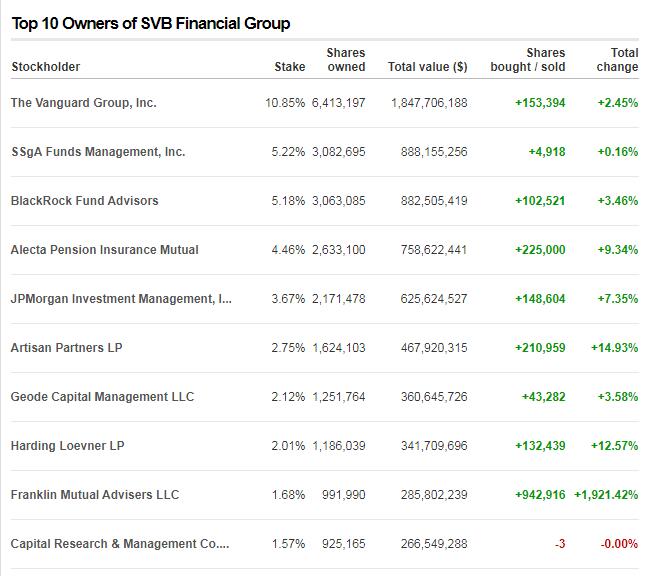The height and width of the screenshot is (576, 647).
Task: Select BlackRock Fund Advisors stockholder
Action: click(x=85, y=201)
